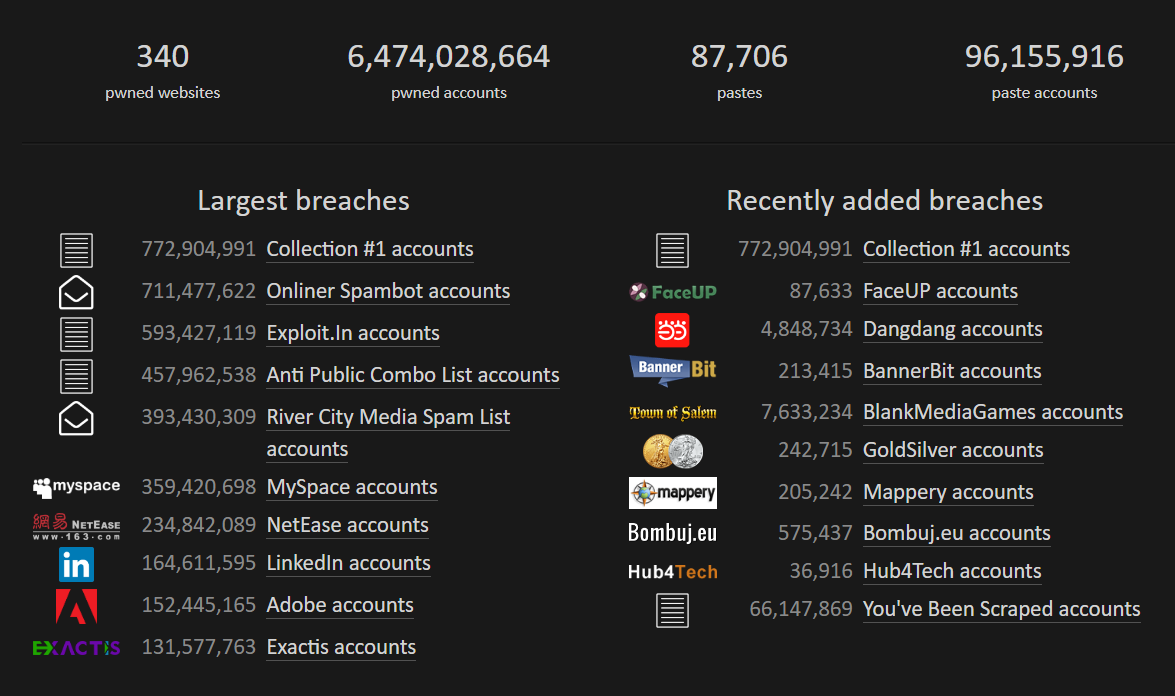Click the 575,437 Bombuj.eu count
Screen dimensions: 1175x696
[x=815, y=533]
